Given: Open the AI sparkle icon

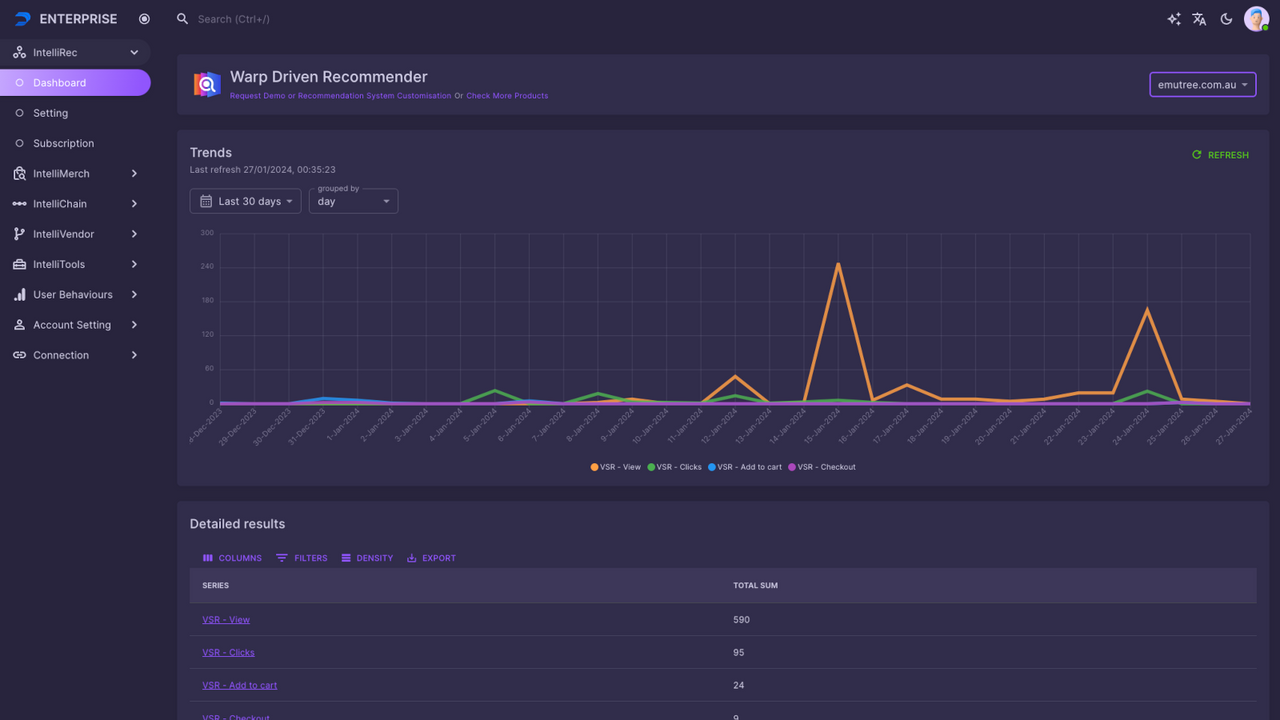Looking at the screenshot, I should click(1174, 19).
